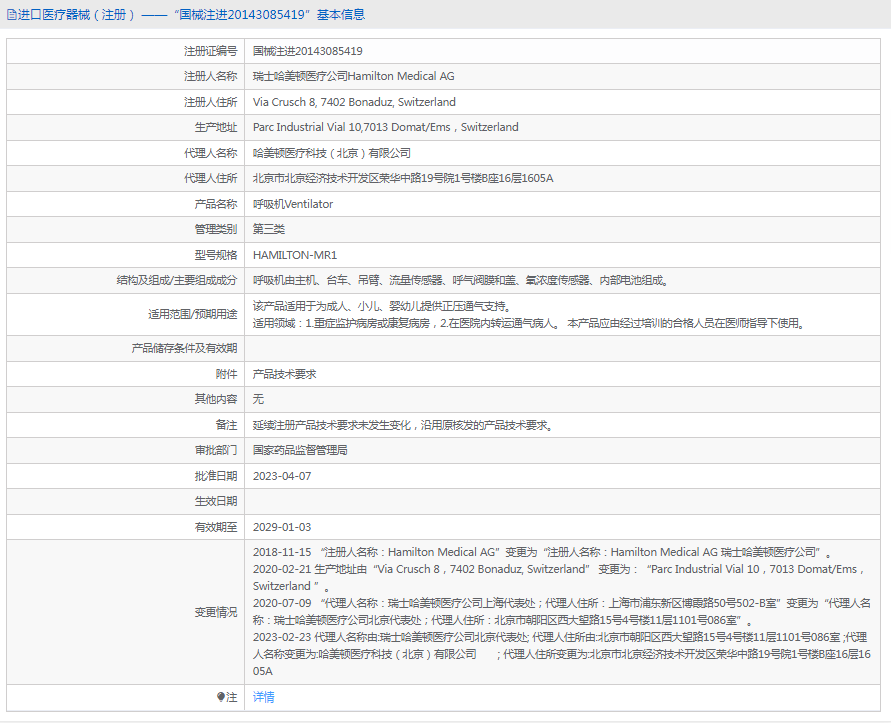Select the 代理人名称 value 哈美顿医疗科技（北京）有限公司

331,153
